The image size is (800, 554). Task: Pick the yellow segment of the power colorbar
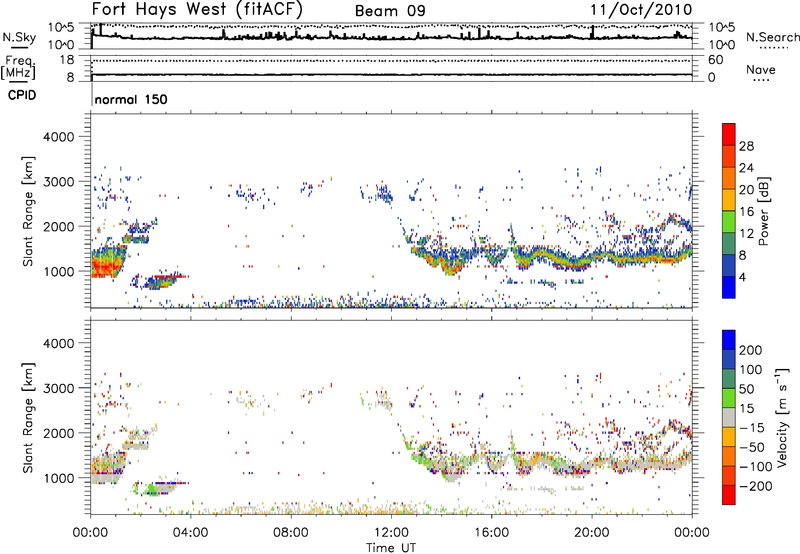(729, 200)
